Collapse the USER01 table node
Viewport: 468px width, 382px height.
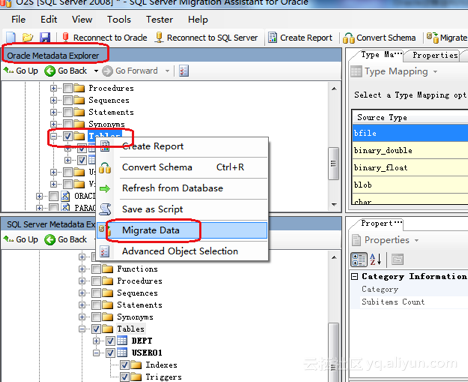point(96,353)
